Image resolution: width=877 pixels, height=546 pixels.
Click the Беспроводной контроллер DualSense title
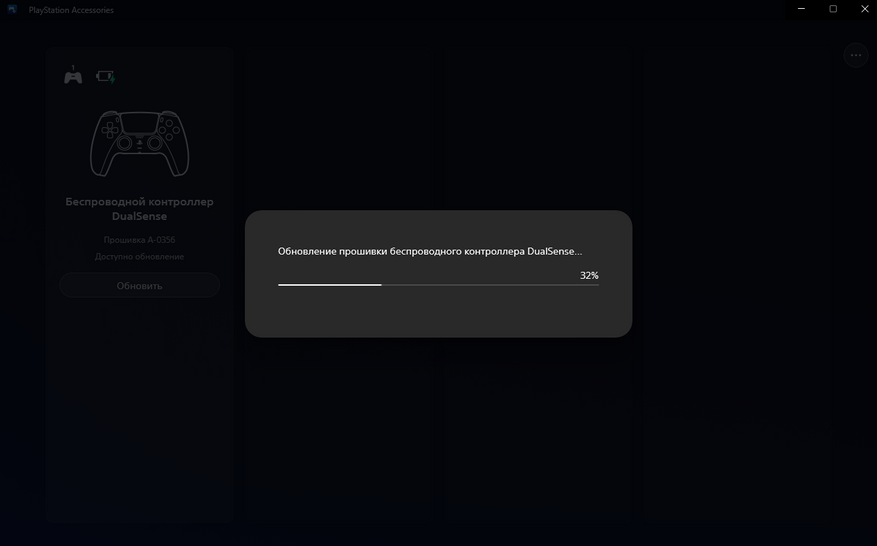(139, 209)
